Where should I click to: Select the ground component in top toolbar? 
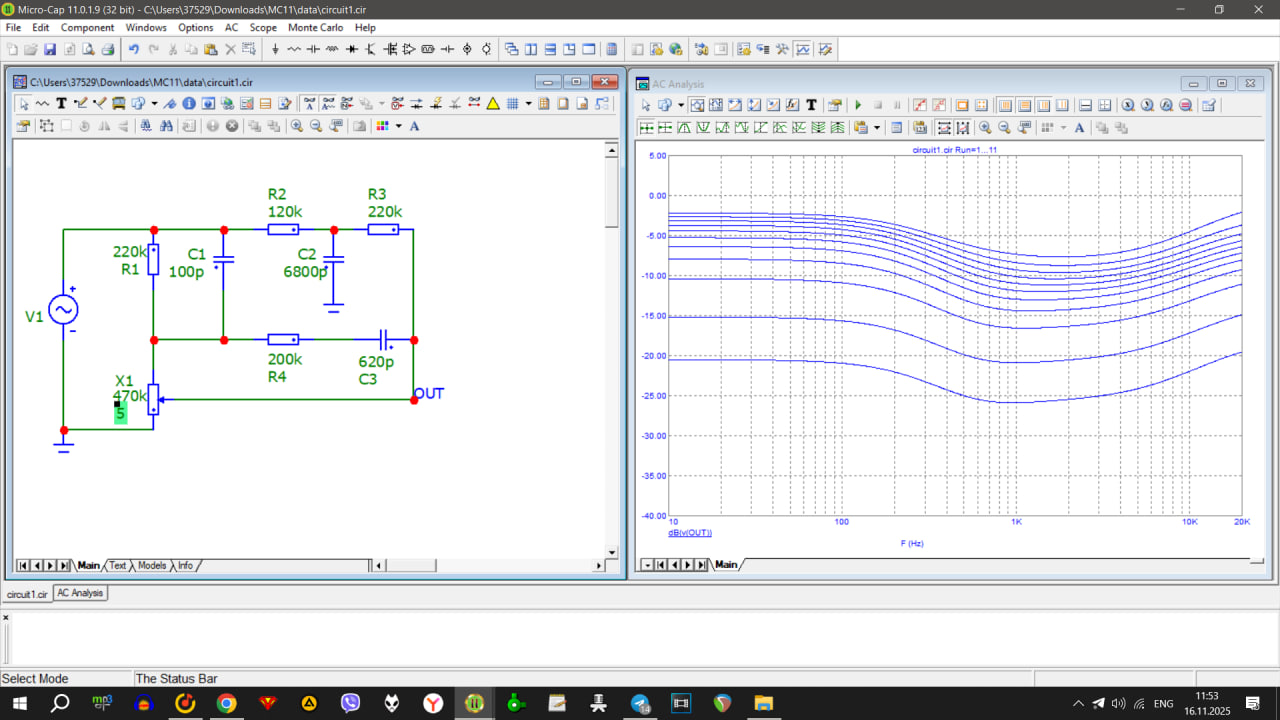275,49
